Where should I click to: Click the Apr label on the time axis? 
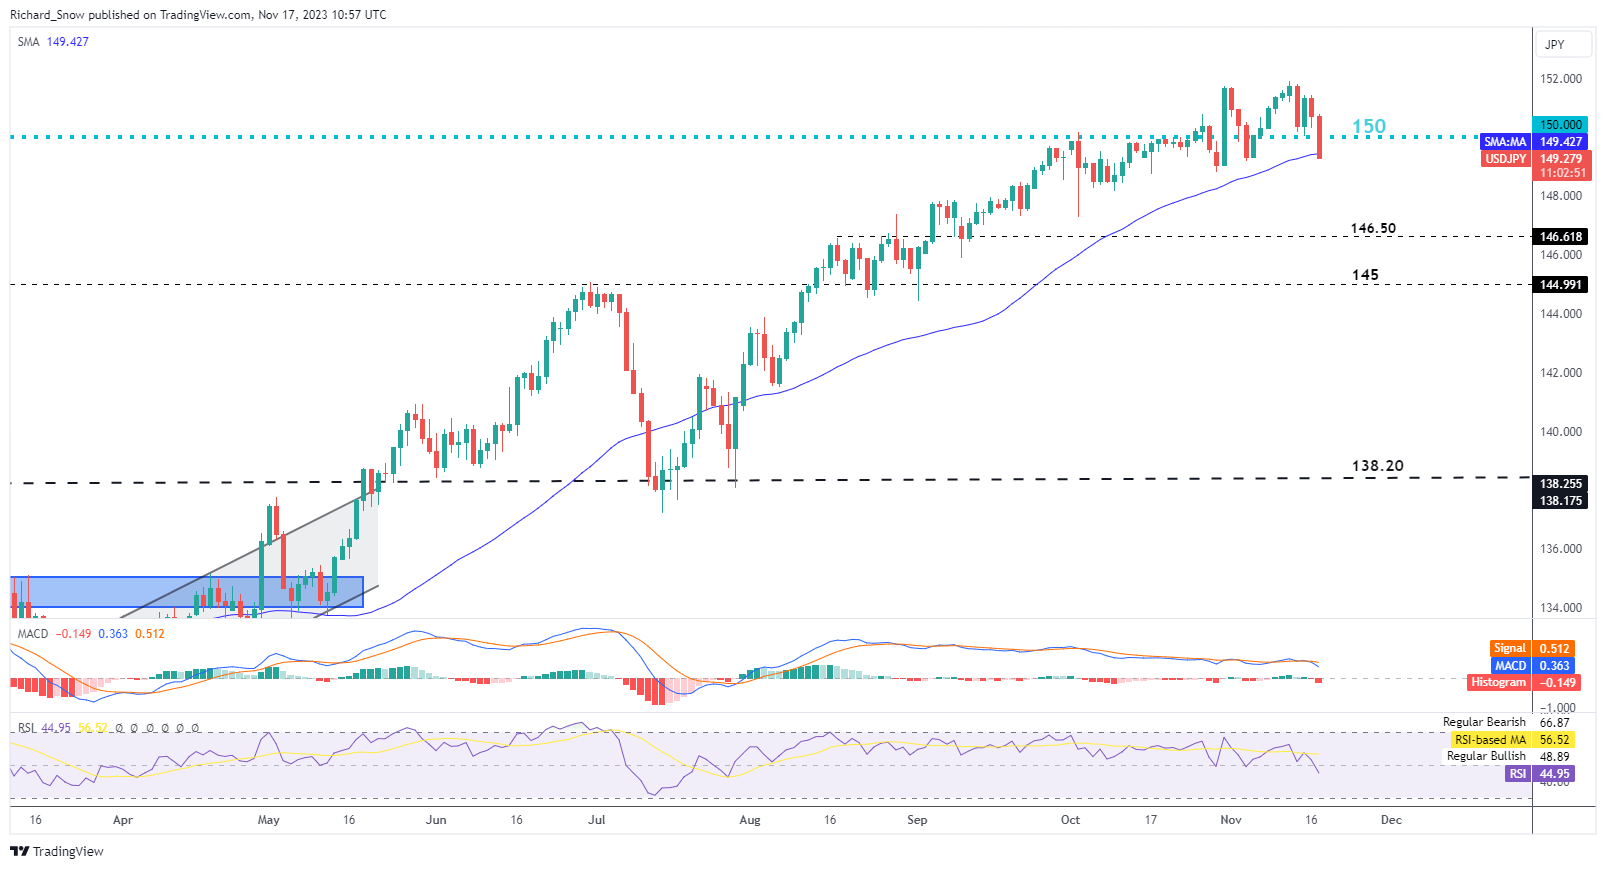coord(123,820)
